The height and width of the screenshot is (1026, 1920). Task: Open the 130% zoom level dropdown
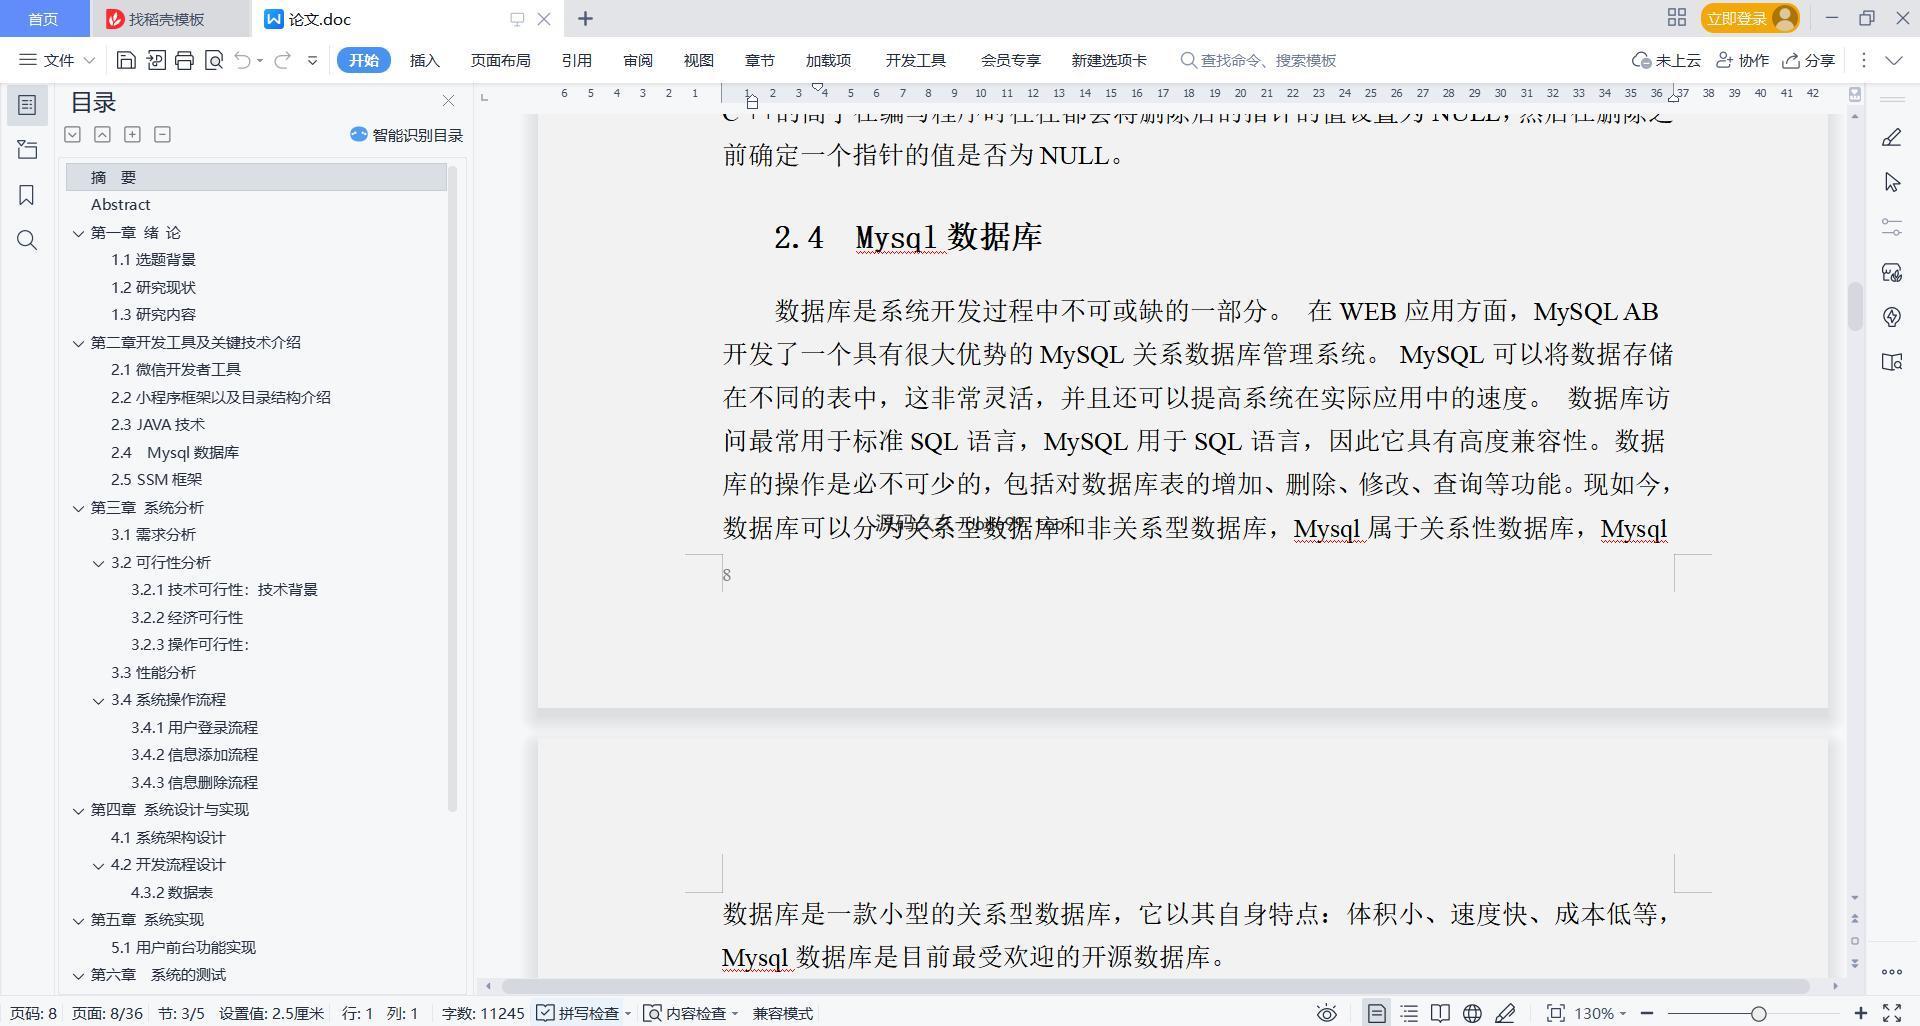pyautogui.click(x=1600, y=1013)
